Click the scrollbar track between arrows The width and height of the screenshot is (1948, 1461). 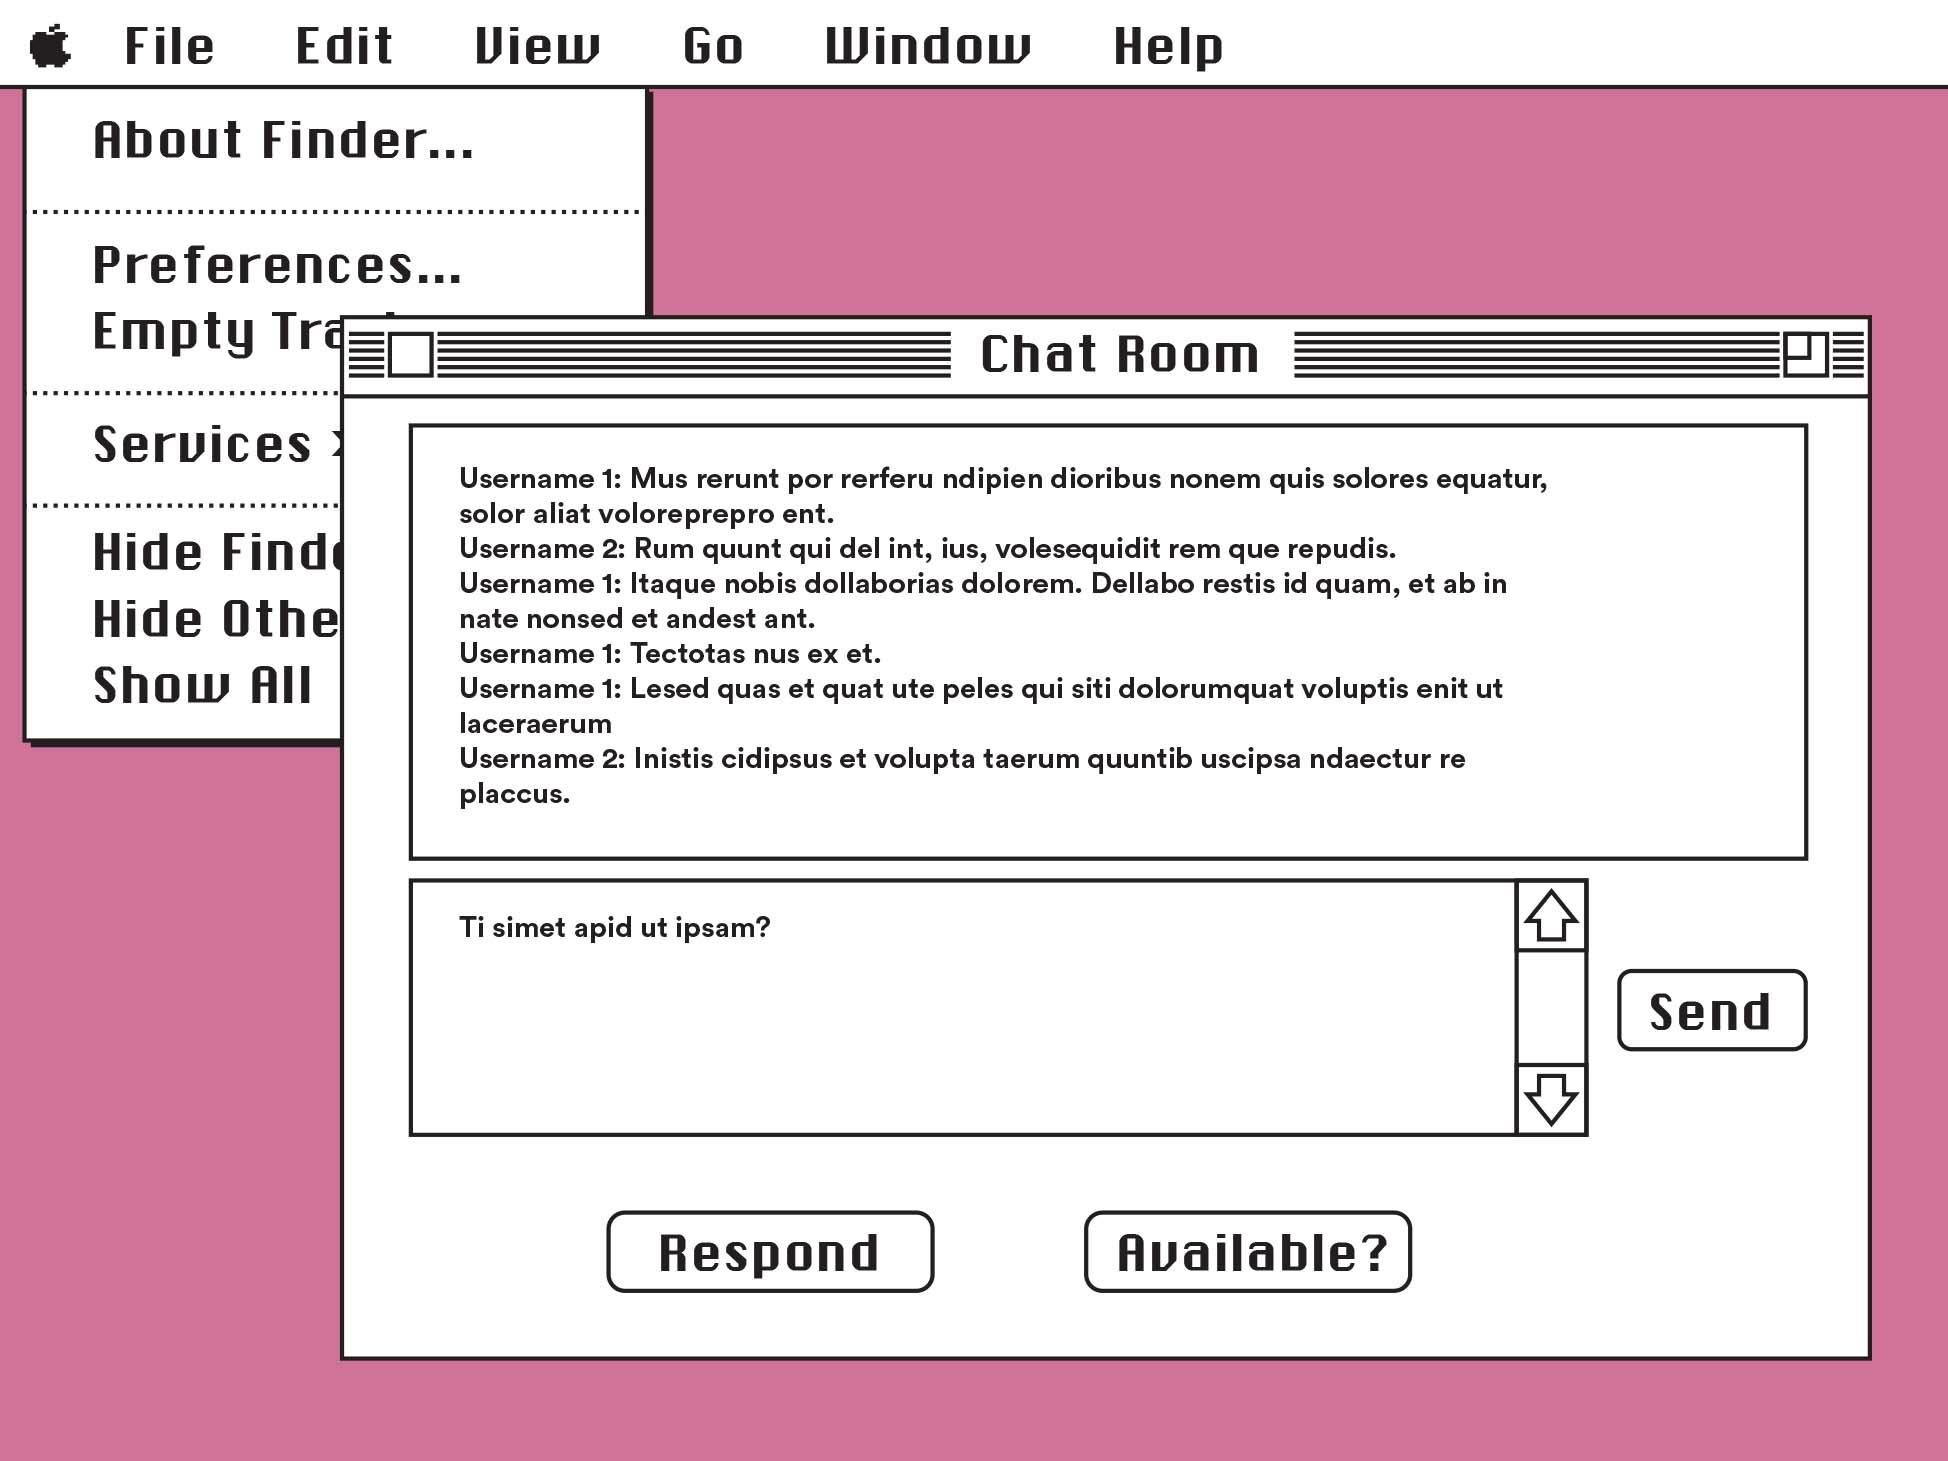tap(1551, 1007)
